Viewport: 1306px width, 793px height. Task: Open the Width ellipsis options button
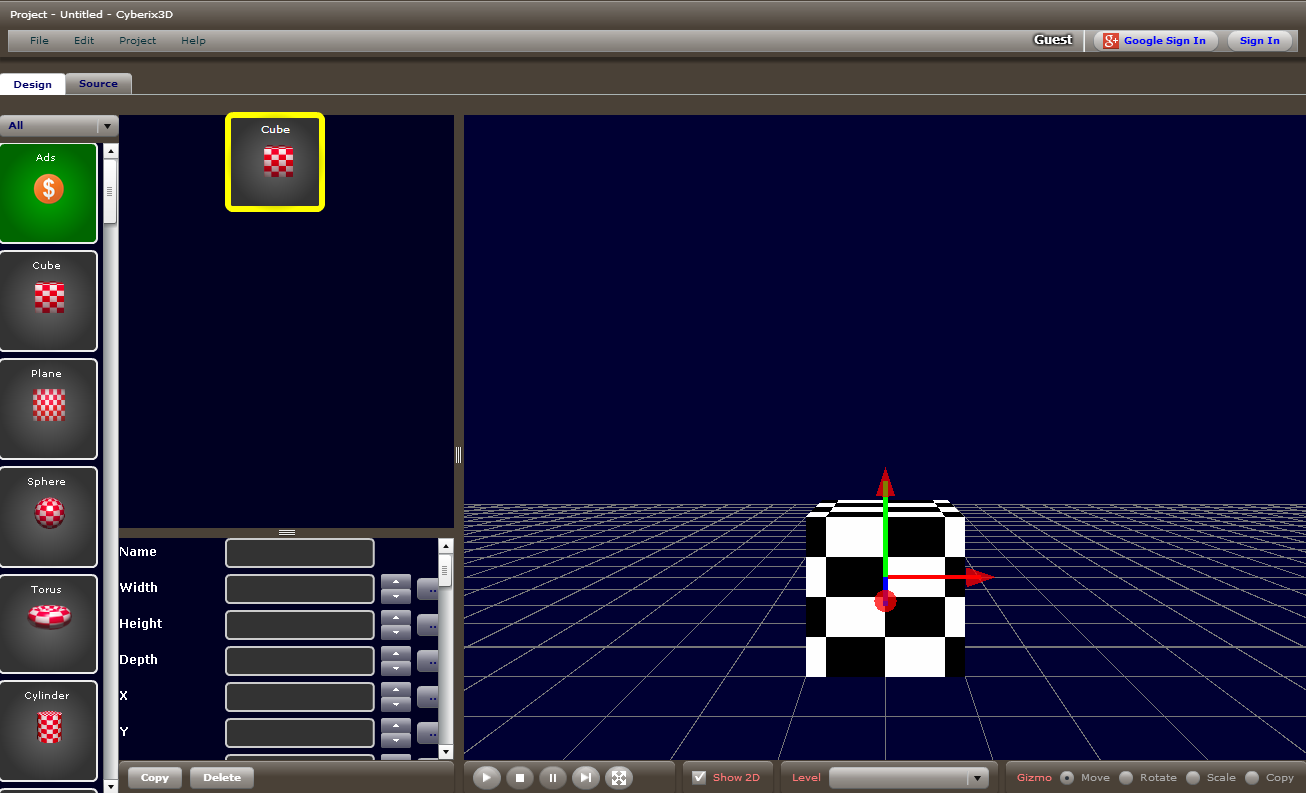point(428,589)
